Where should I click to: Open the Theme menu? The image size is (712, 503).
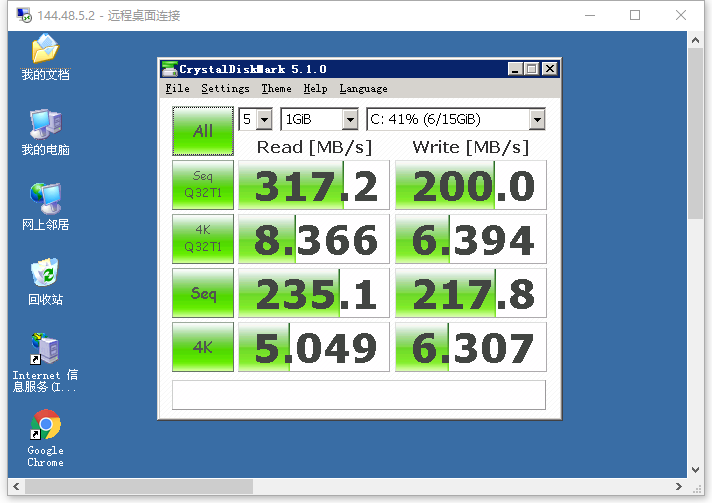point(276,89)
